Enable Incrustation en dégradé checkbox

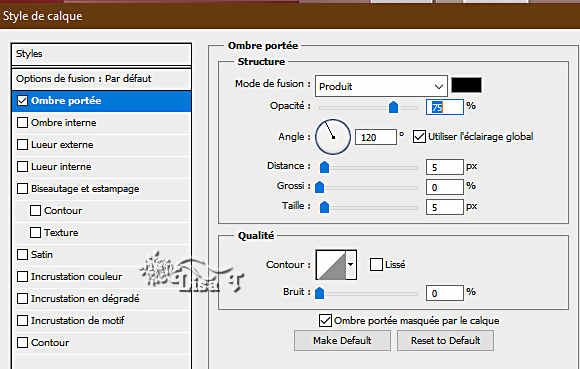point(23,298)
